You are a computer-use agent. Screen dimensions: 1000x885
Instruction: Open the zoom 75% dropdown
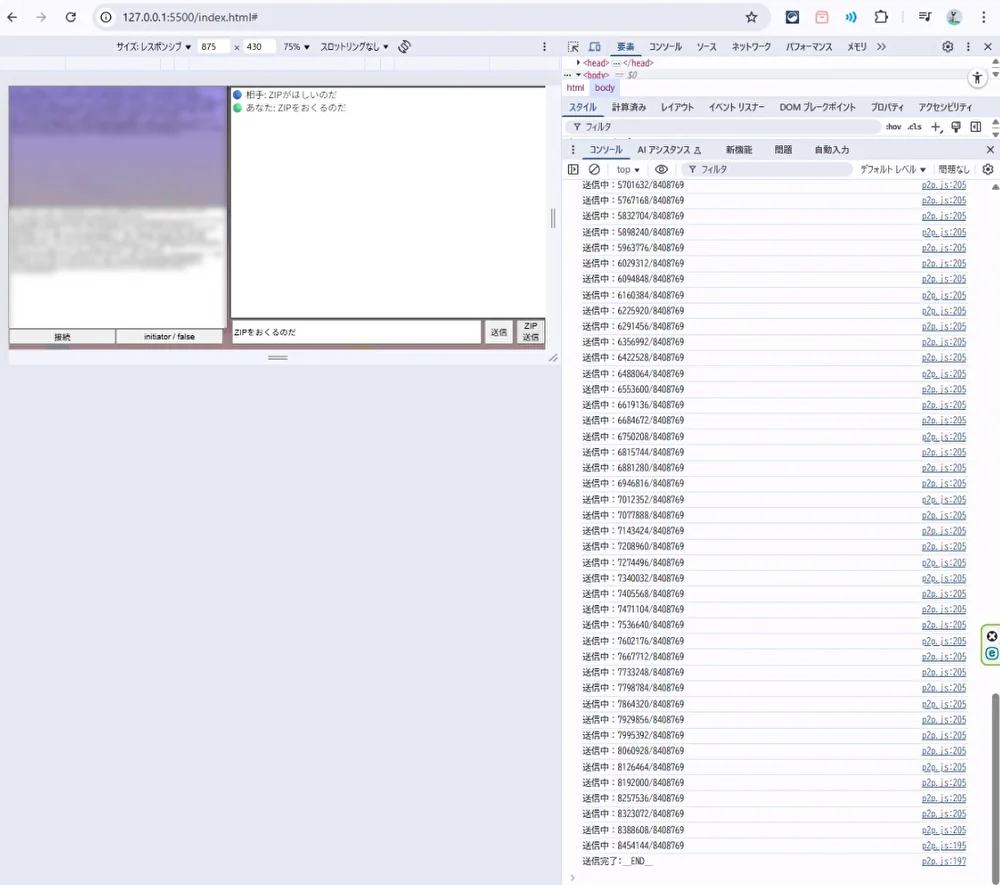pos(296,47)
